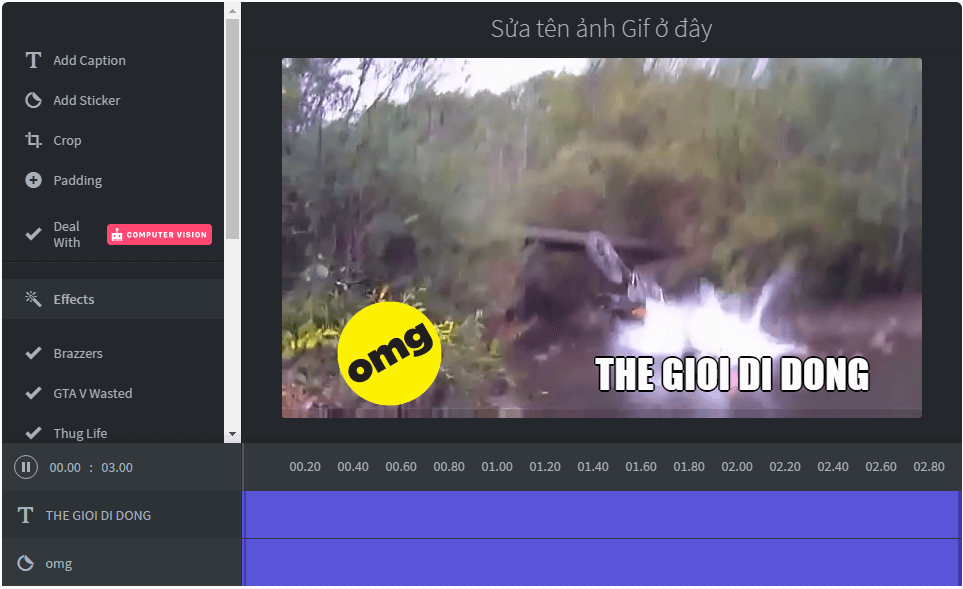
Task: Jump to timeline marker 01.40
Action: [593, 467]
